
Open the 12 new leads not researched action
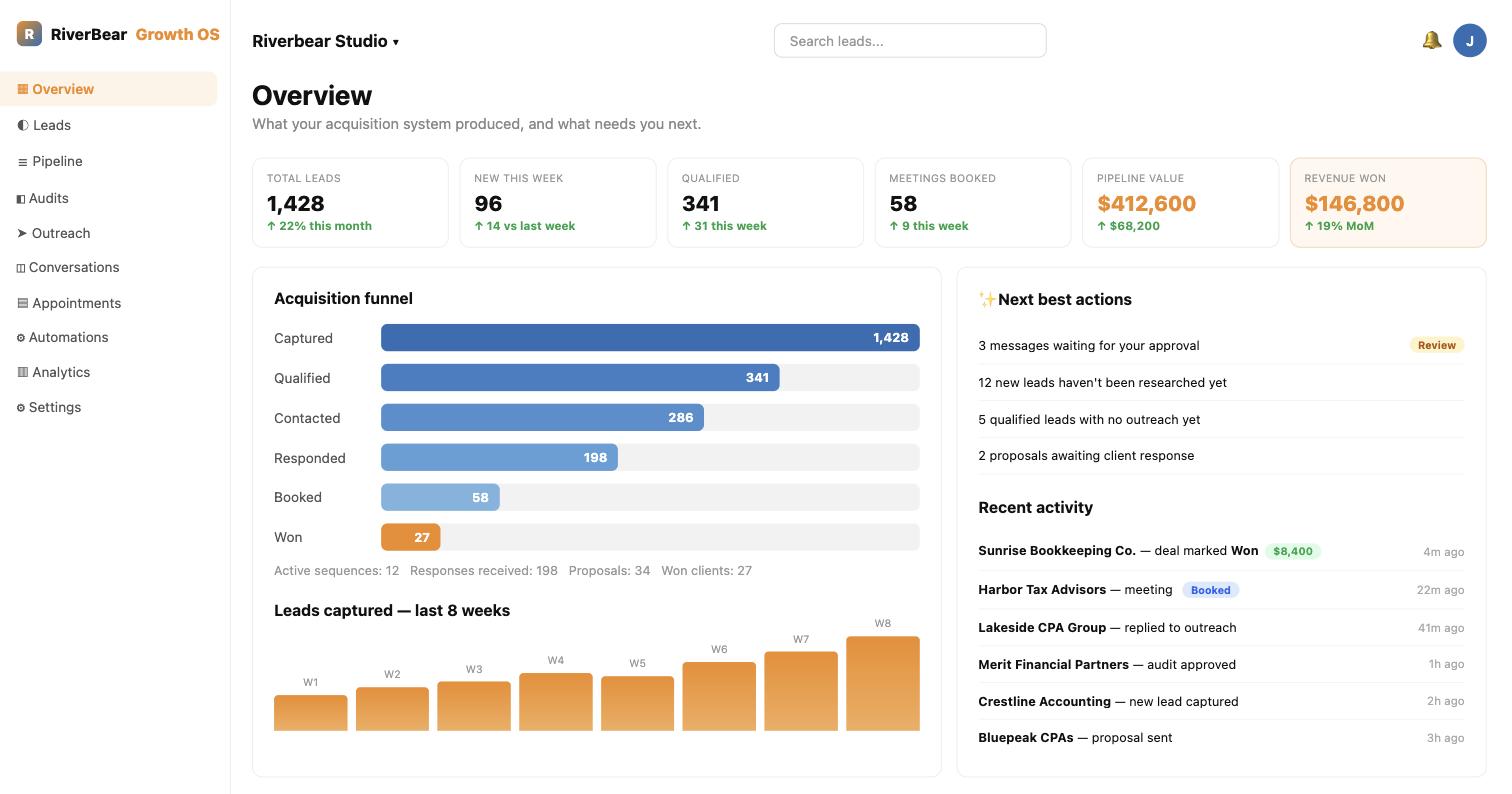[x=1221, y=382]
